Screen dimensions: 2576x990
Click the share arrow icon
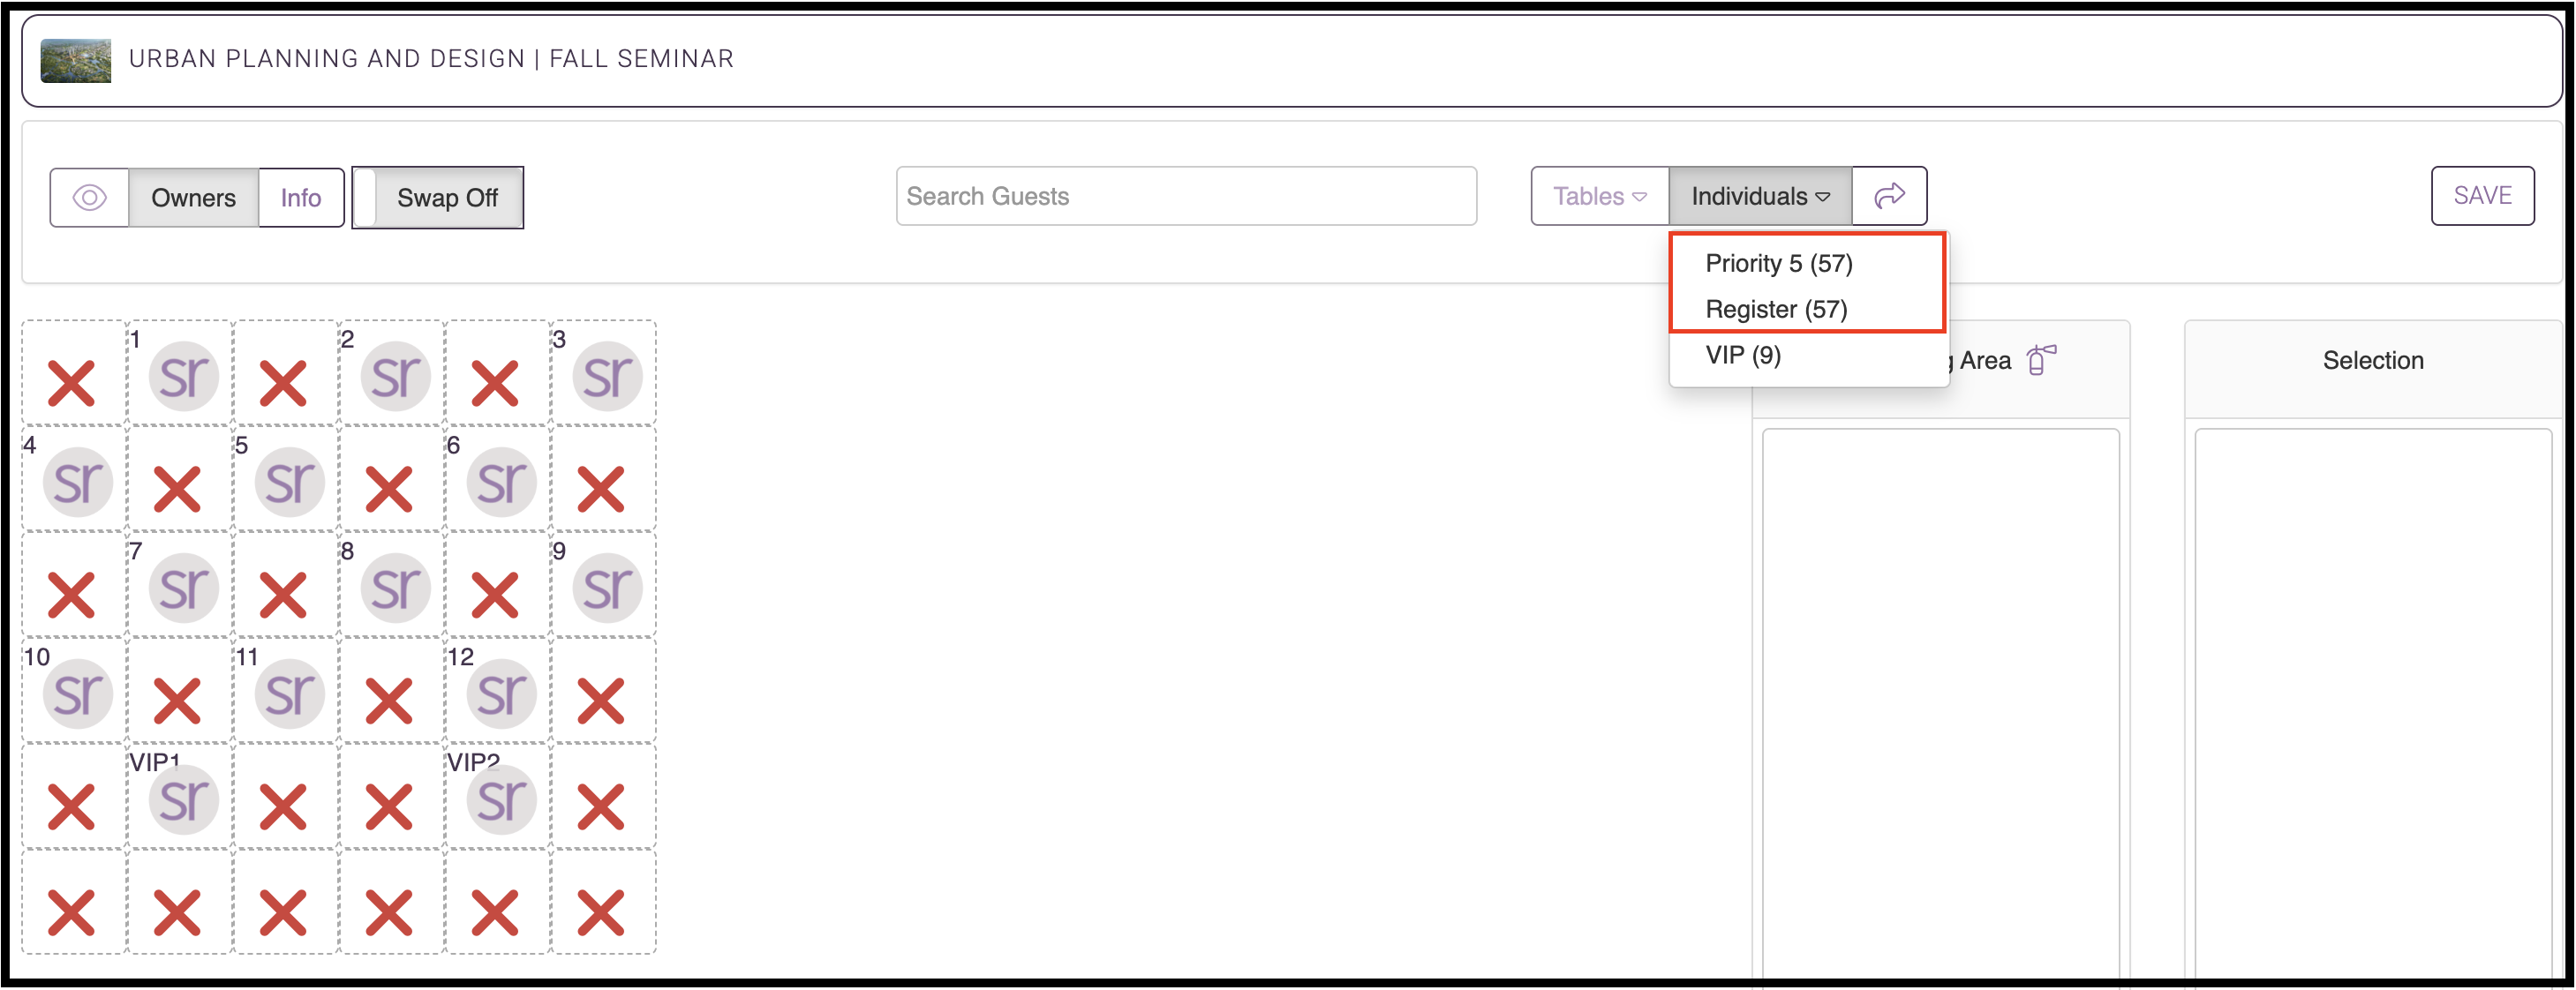click(x=1889, y=196)
